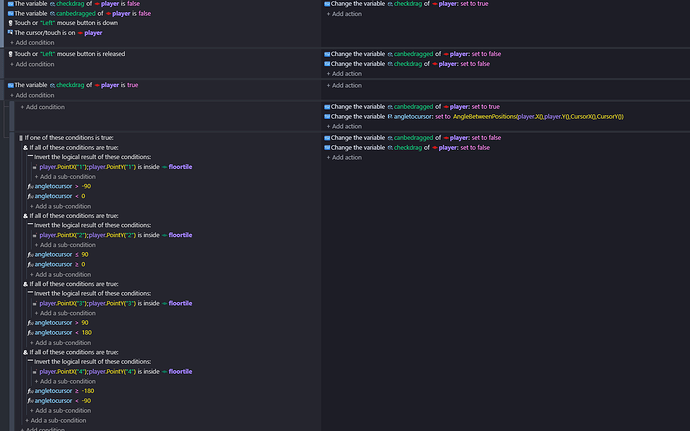The image size is (690, 431).
Task: Select 'If one of these conditions is true' row
Action: 66,138
